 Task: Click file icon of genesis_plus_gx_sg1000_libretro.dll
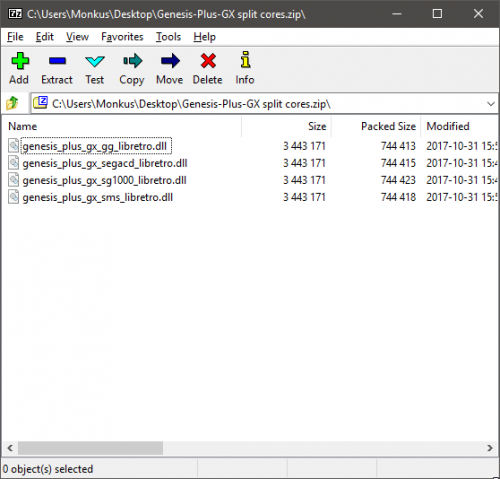tap(14, 180)
